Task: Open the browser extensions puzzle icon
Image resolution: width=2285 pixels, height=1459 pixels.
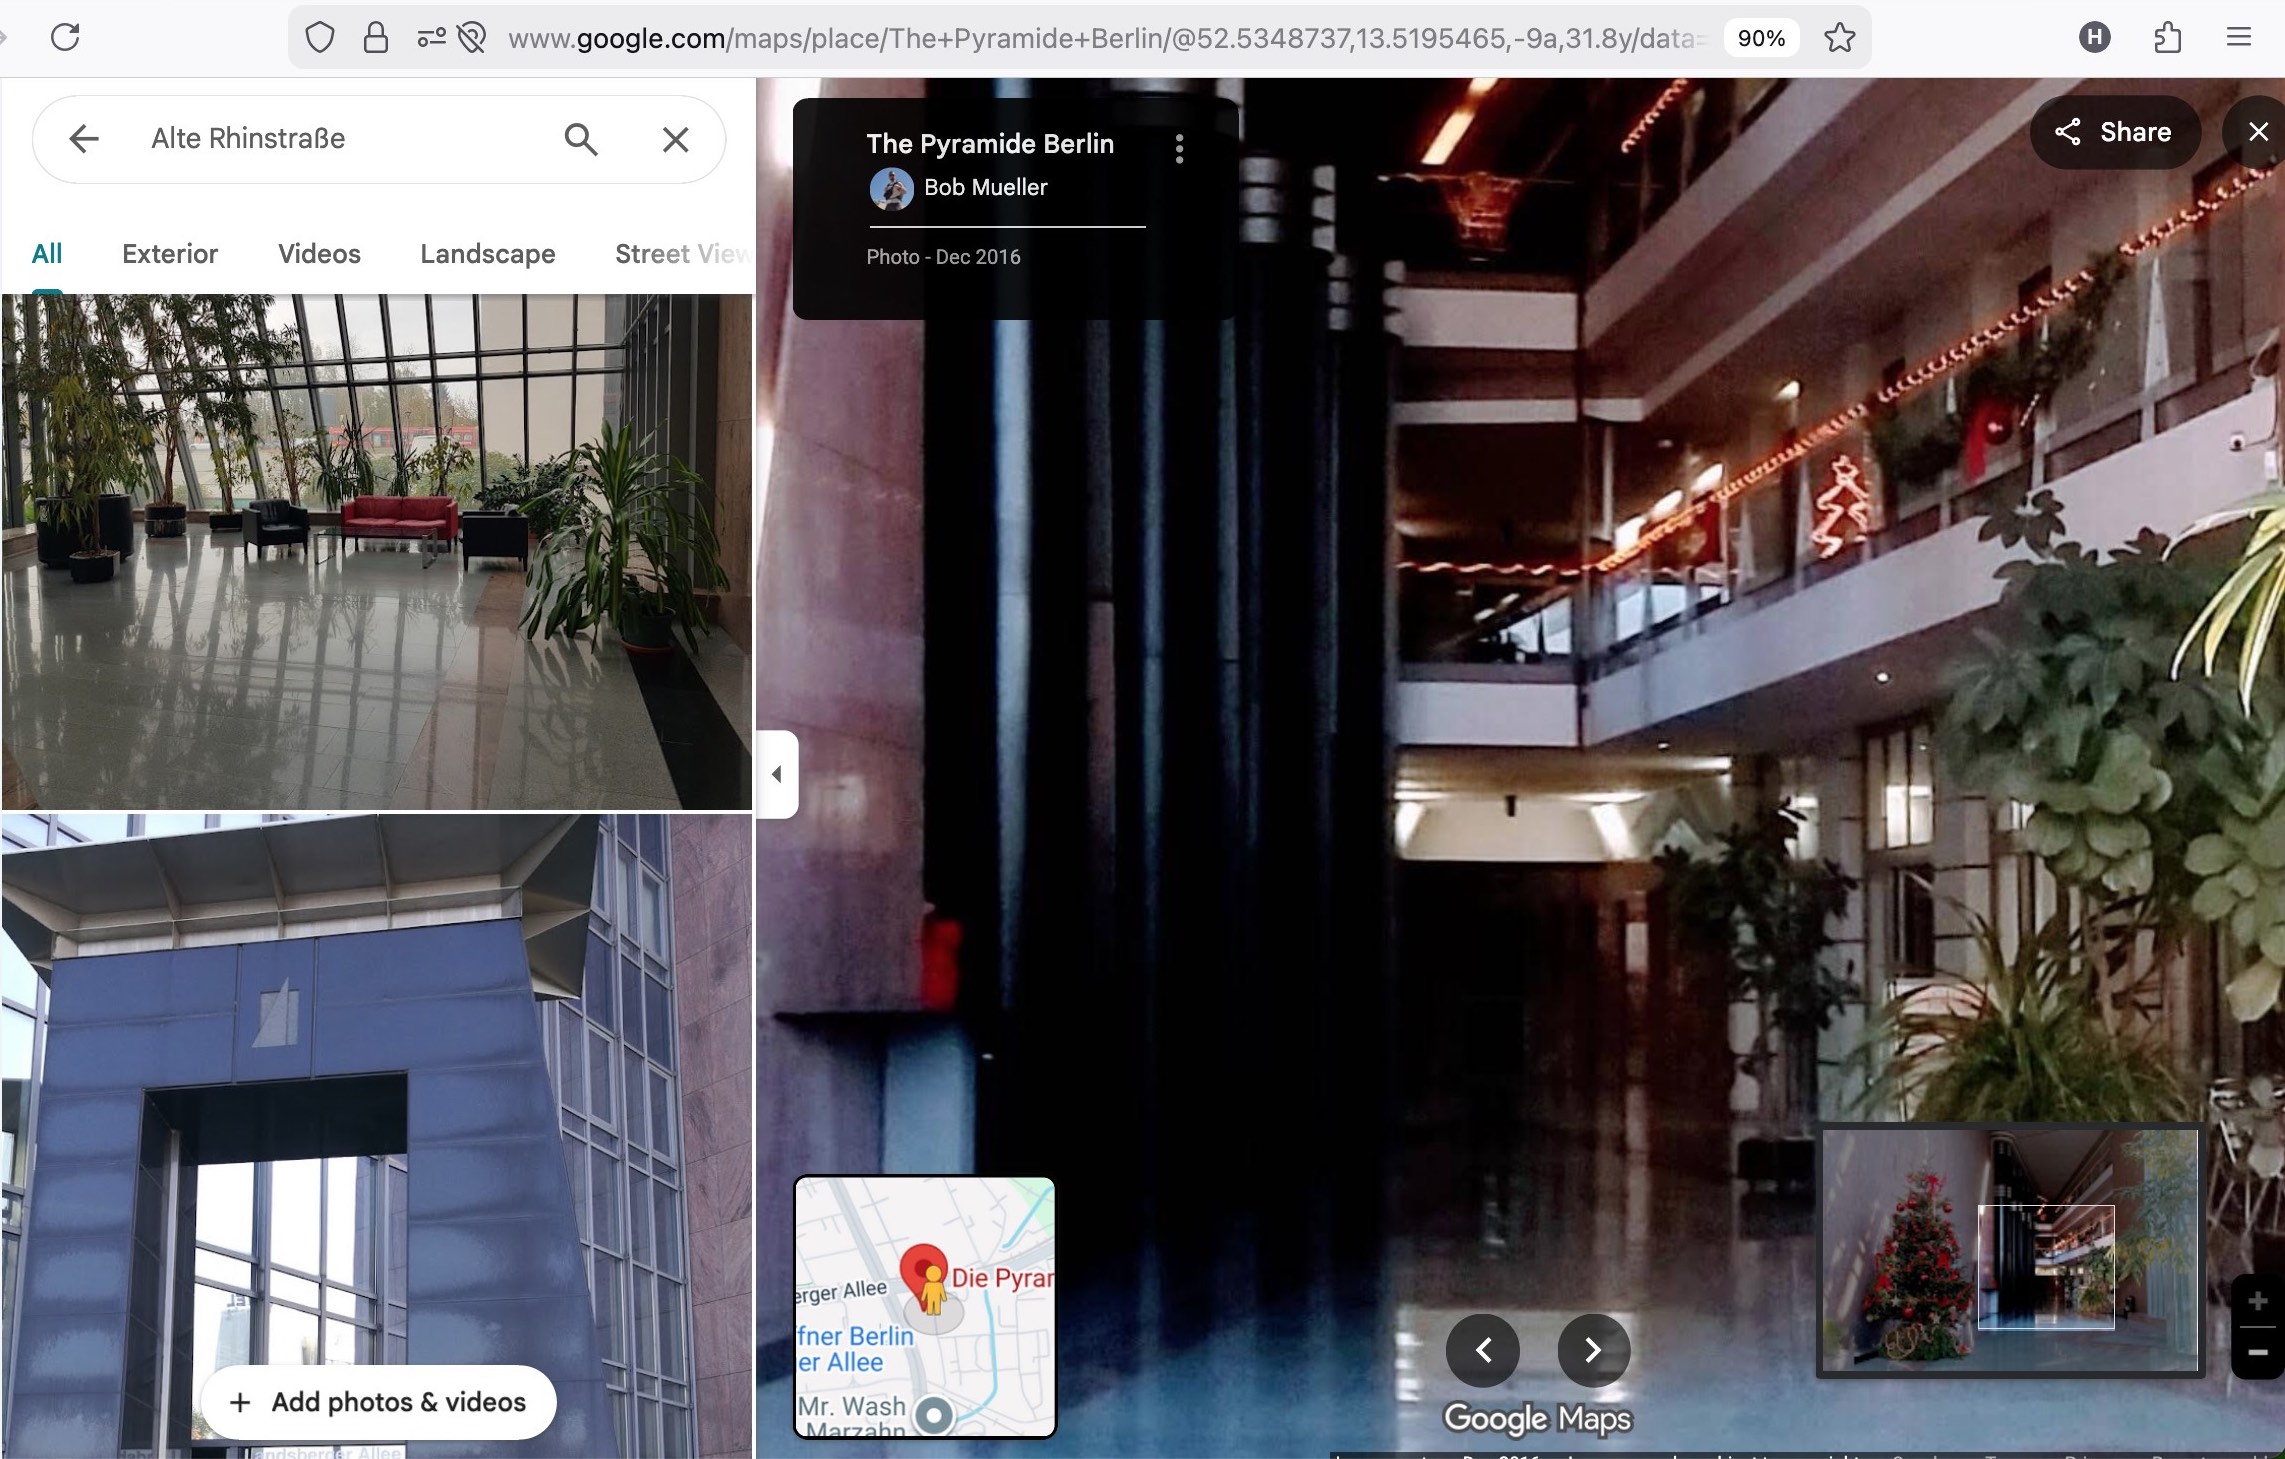Action: point(2167,38)
